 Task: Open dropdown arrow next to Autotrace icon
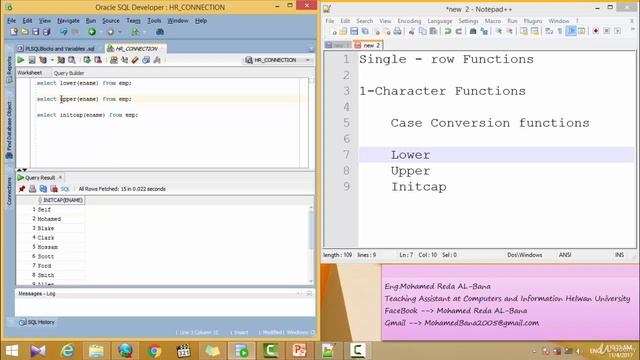tap(52, 60)
